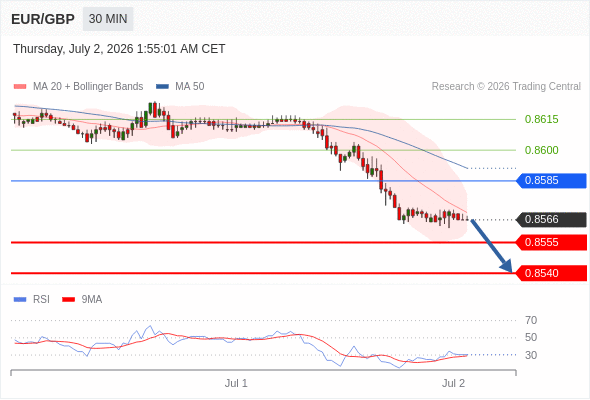The height and width of the screenshot is (400, 590).
Task: Toggle MA 20 + Bollinger Bands legend swatch
Action: 20,87
